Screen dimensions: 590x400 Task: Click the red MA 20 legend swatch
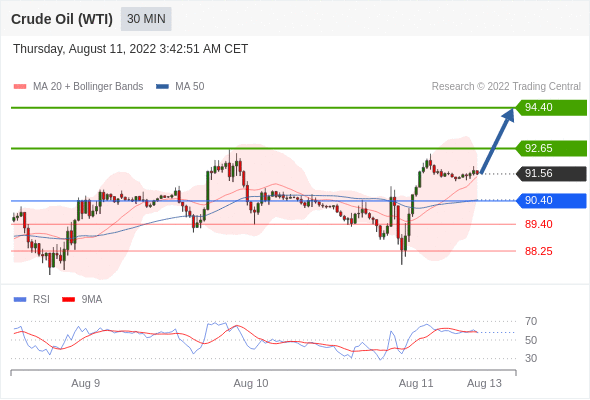tap(20, 87)
